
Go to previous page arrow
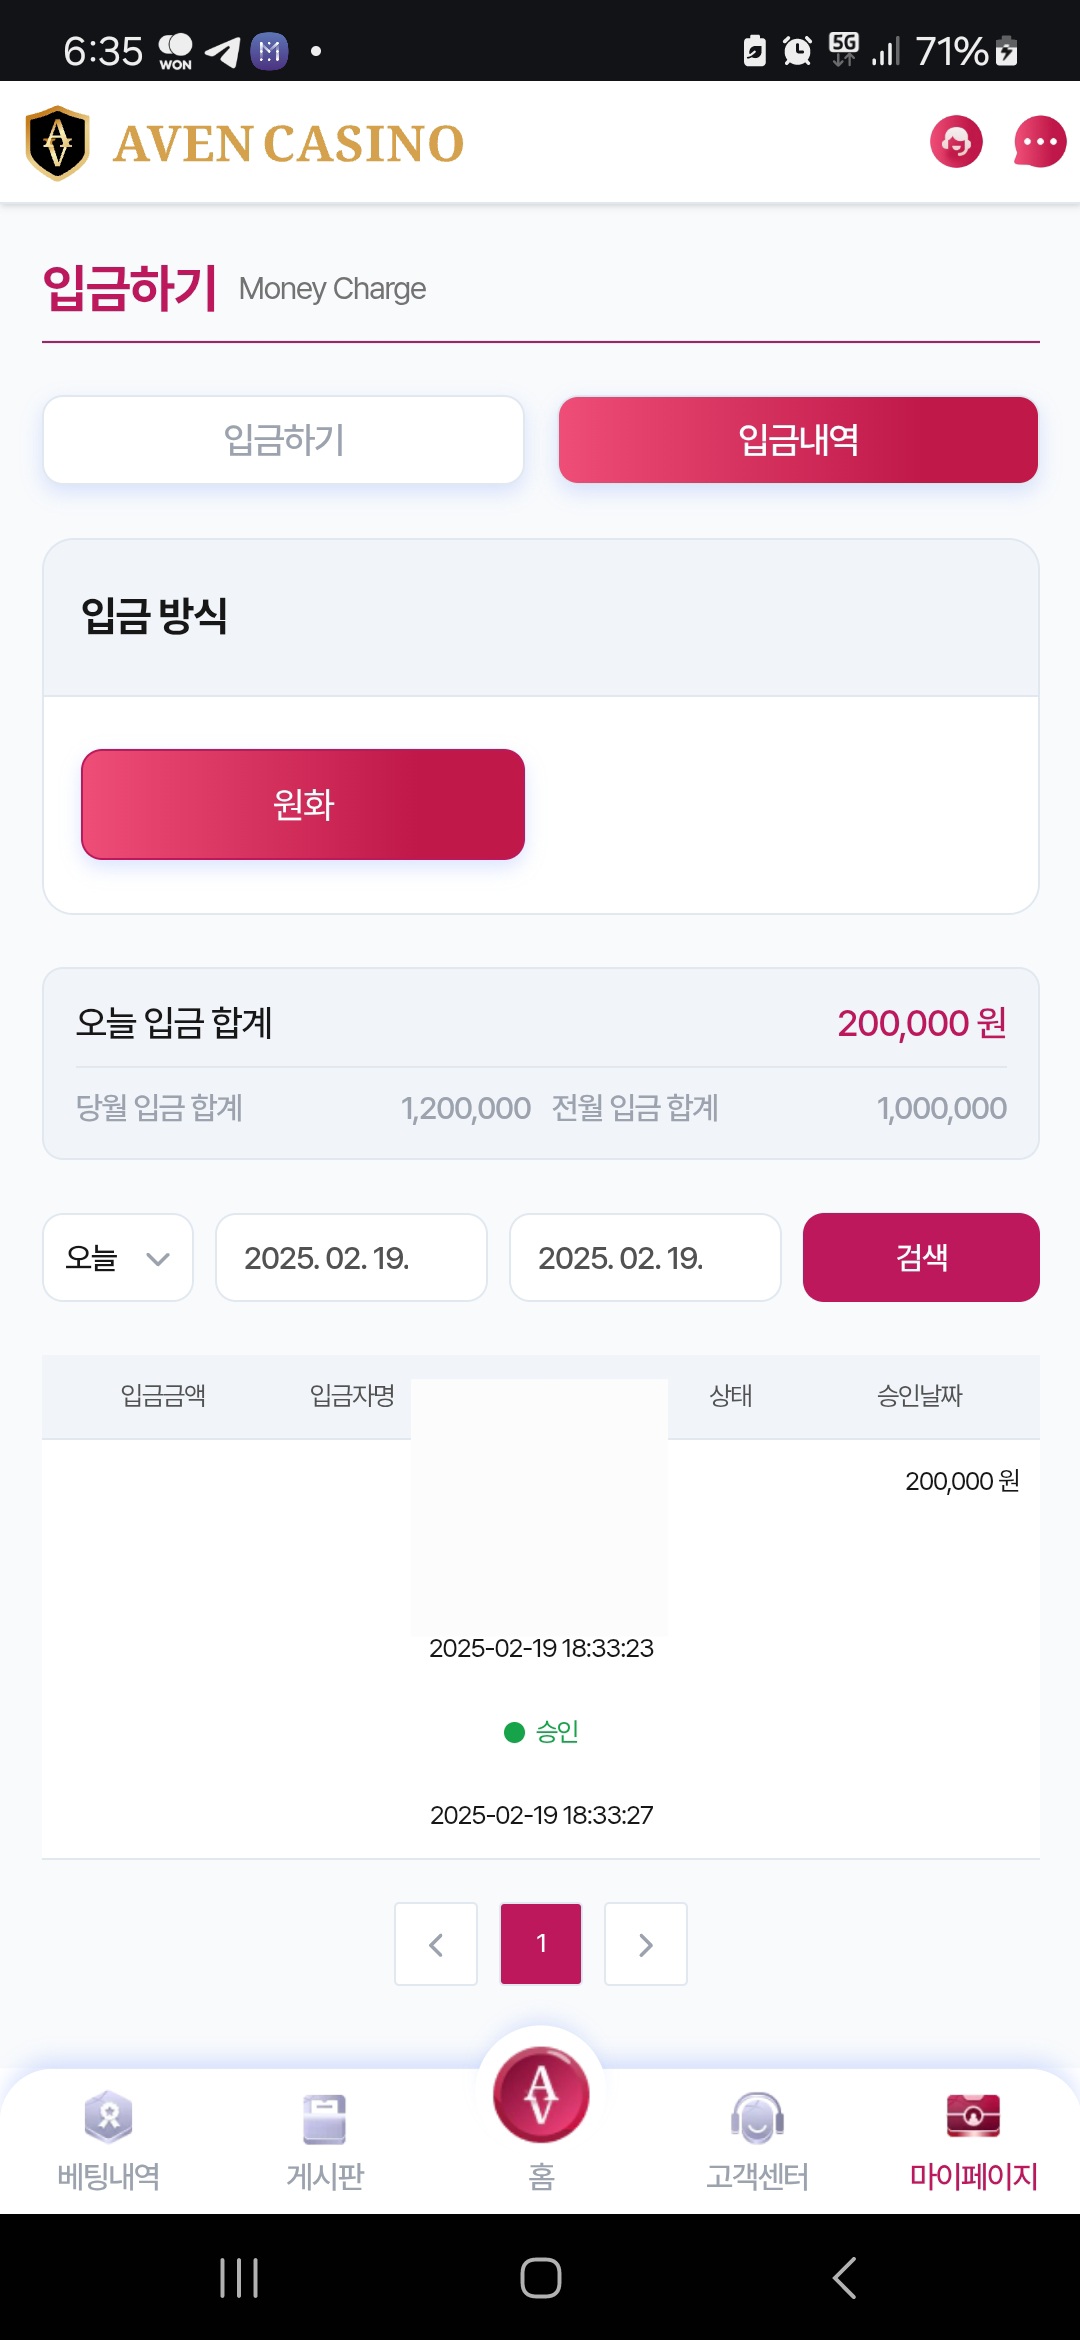pyautogui.click(x=436, y=1944)
